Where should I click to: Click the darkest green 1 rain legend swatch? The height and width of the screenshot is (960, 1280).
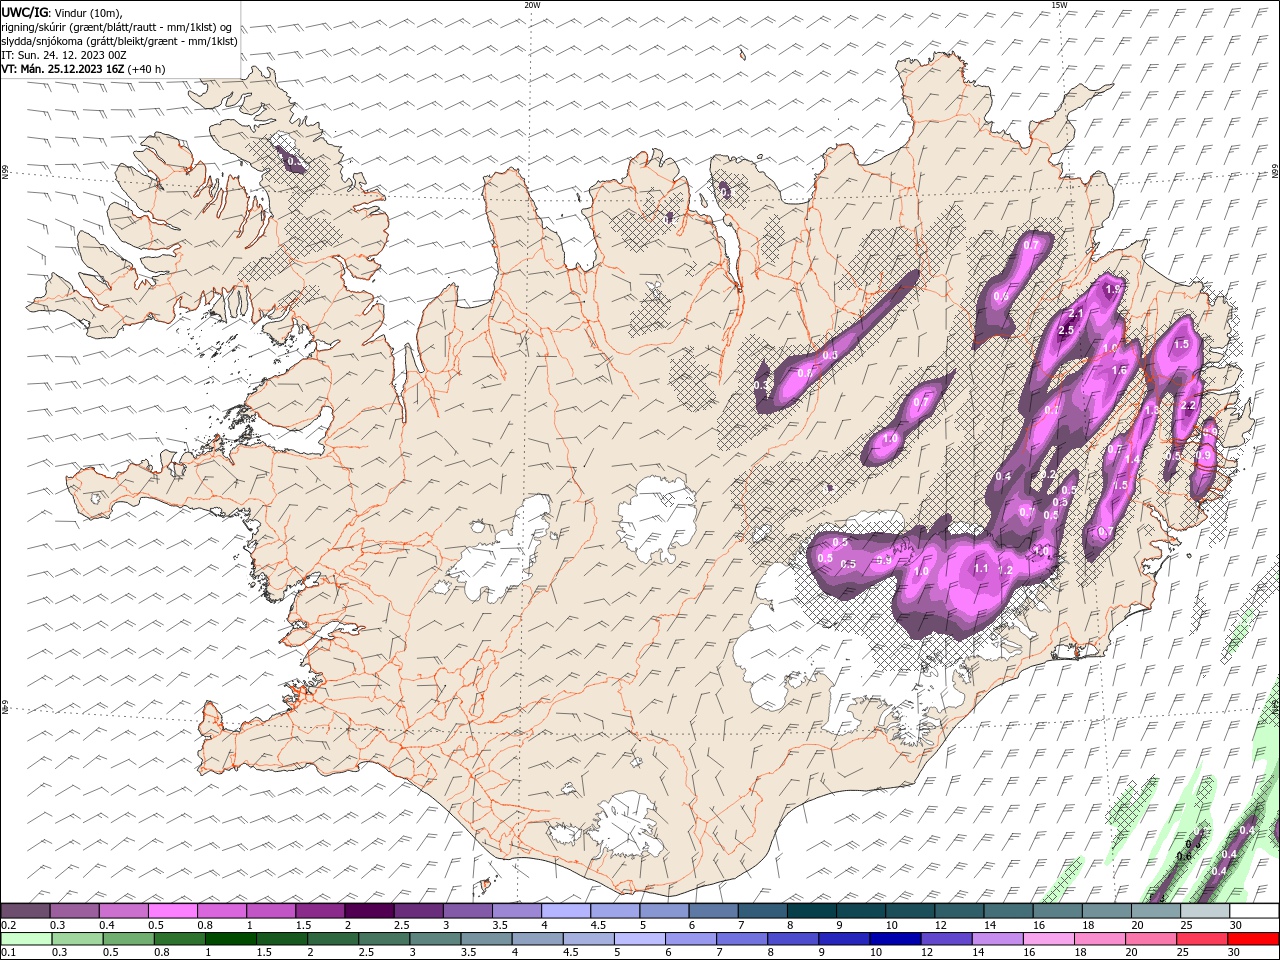[x=231, y=939]
